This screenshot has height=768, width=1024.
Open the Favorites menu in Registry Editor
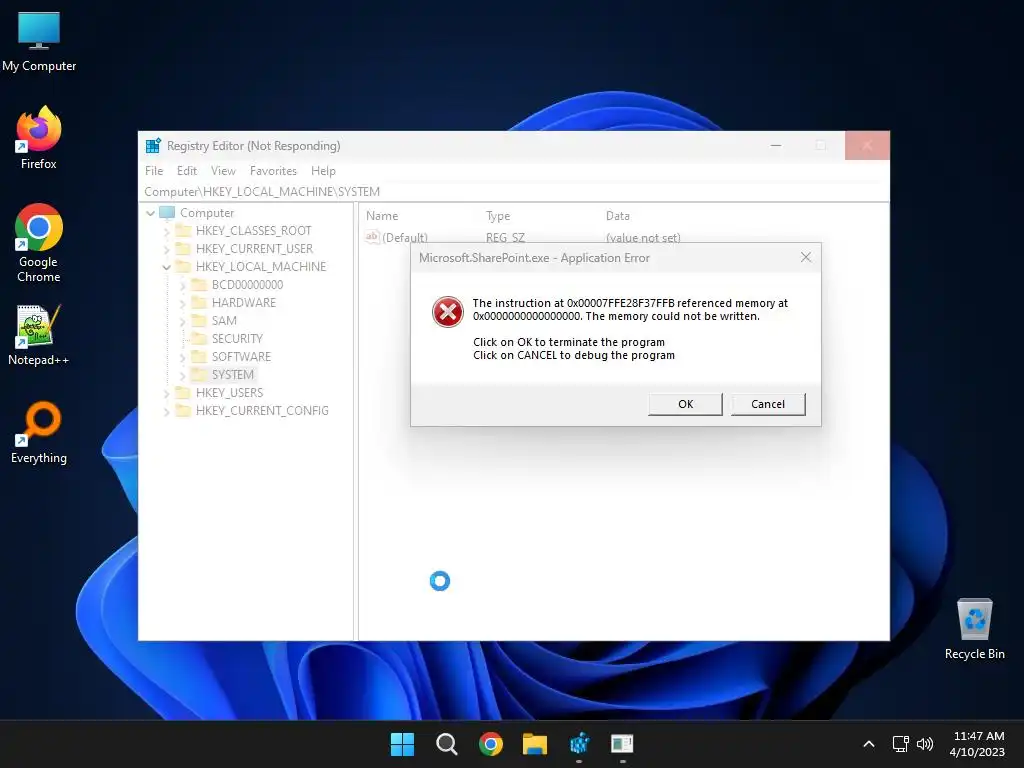(x=273, y=170)
